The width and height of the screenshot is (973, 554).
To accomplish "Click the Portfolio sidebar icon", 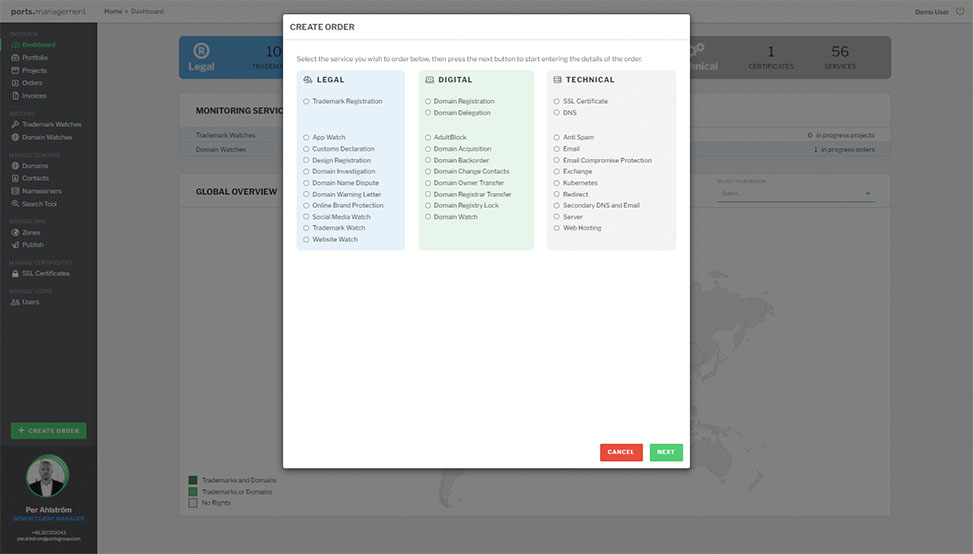I will point(15,58).
